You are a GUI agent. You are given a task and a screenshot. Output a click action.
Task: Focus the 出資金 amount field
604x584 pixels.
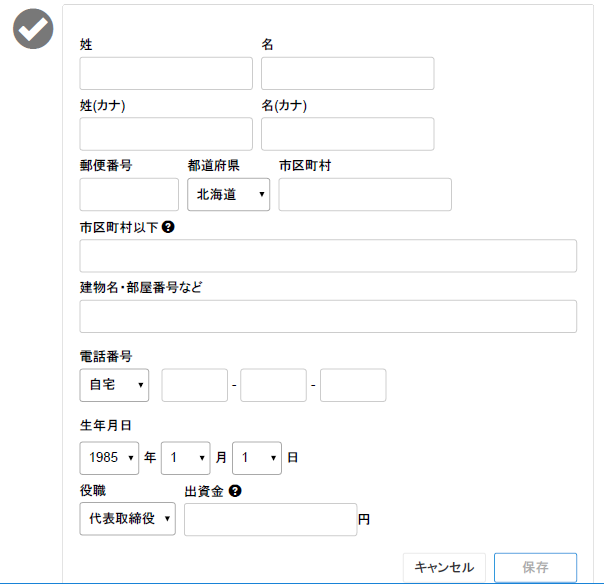tap(270, 519)
